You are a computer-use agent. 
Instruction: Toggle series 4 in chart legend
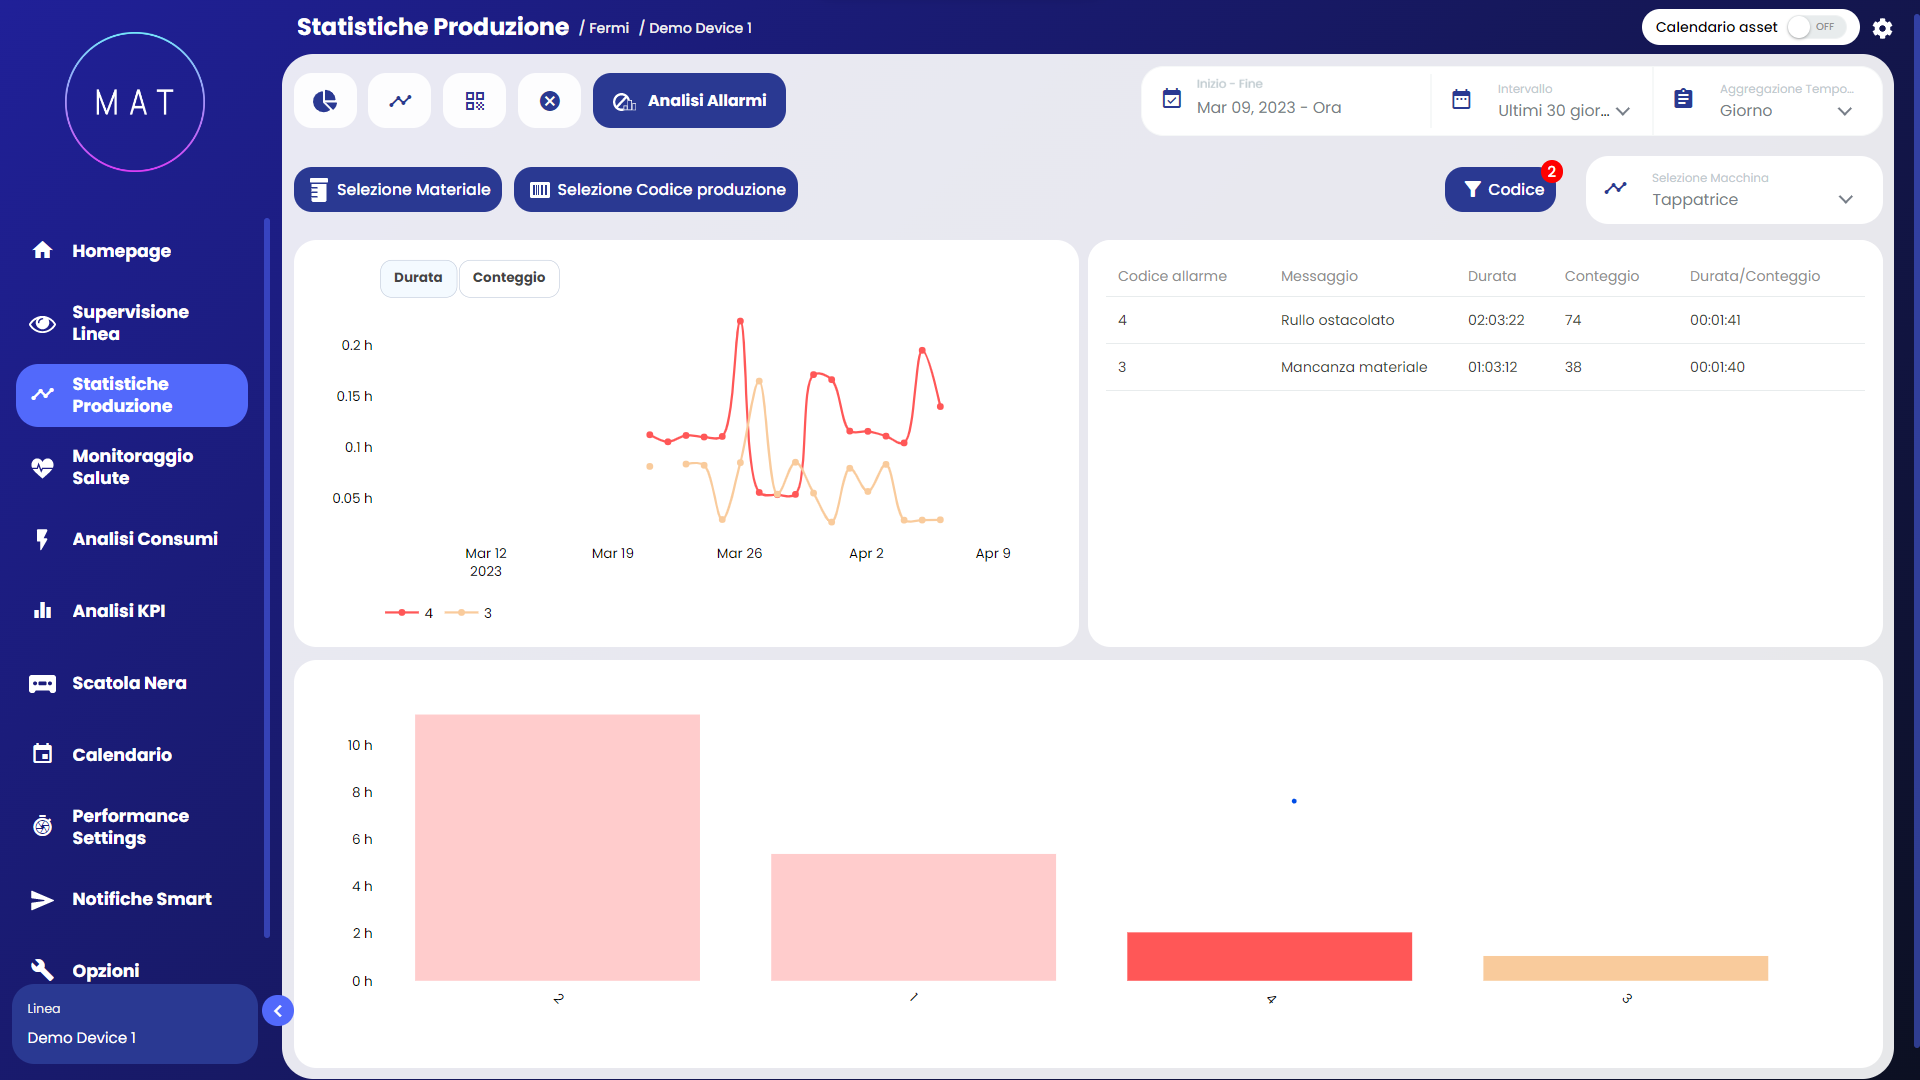(x=410, y=613)
